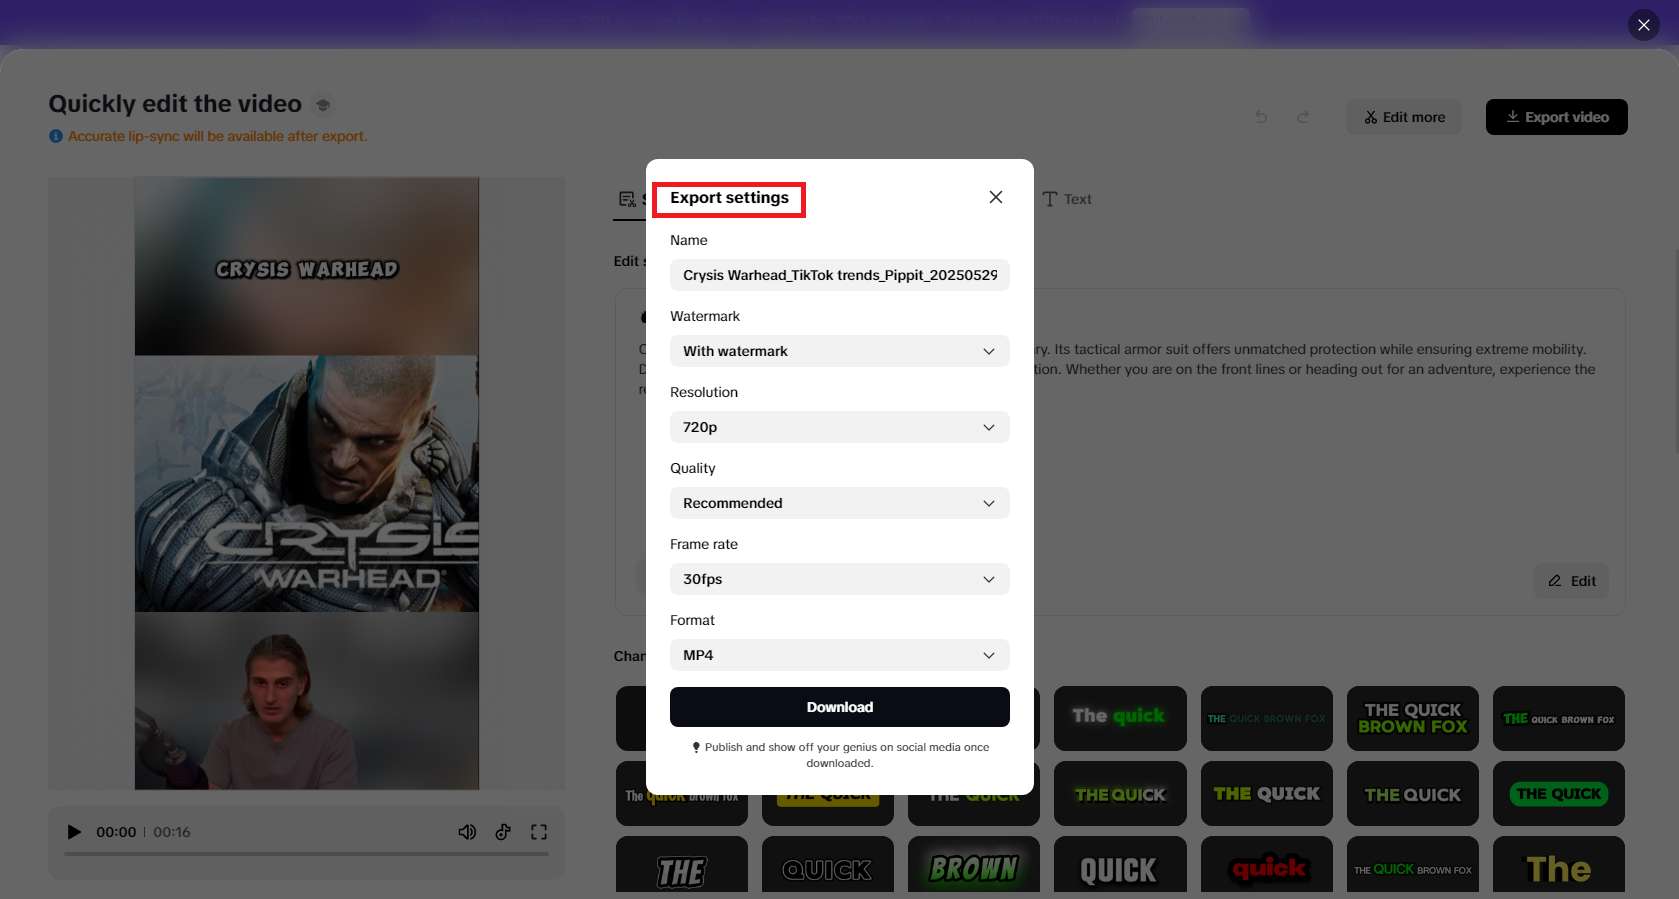Click the Edit more button
The image size is (1679, 899).
tap(1403, 117)
